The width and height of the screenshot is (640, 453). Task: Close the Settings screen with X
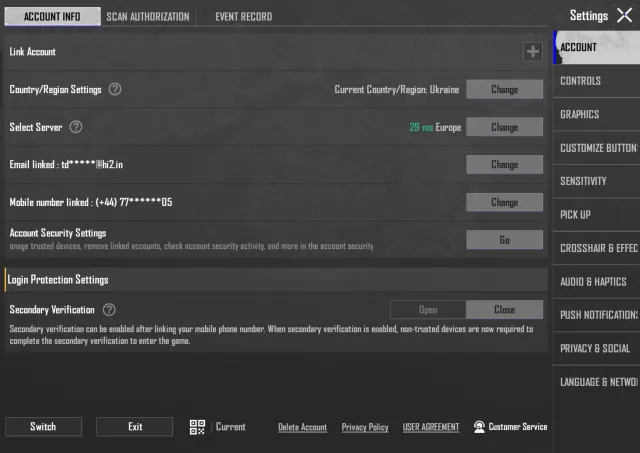coord(624,16)
